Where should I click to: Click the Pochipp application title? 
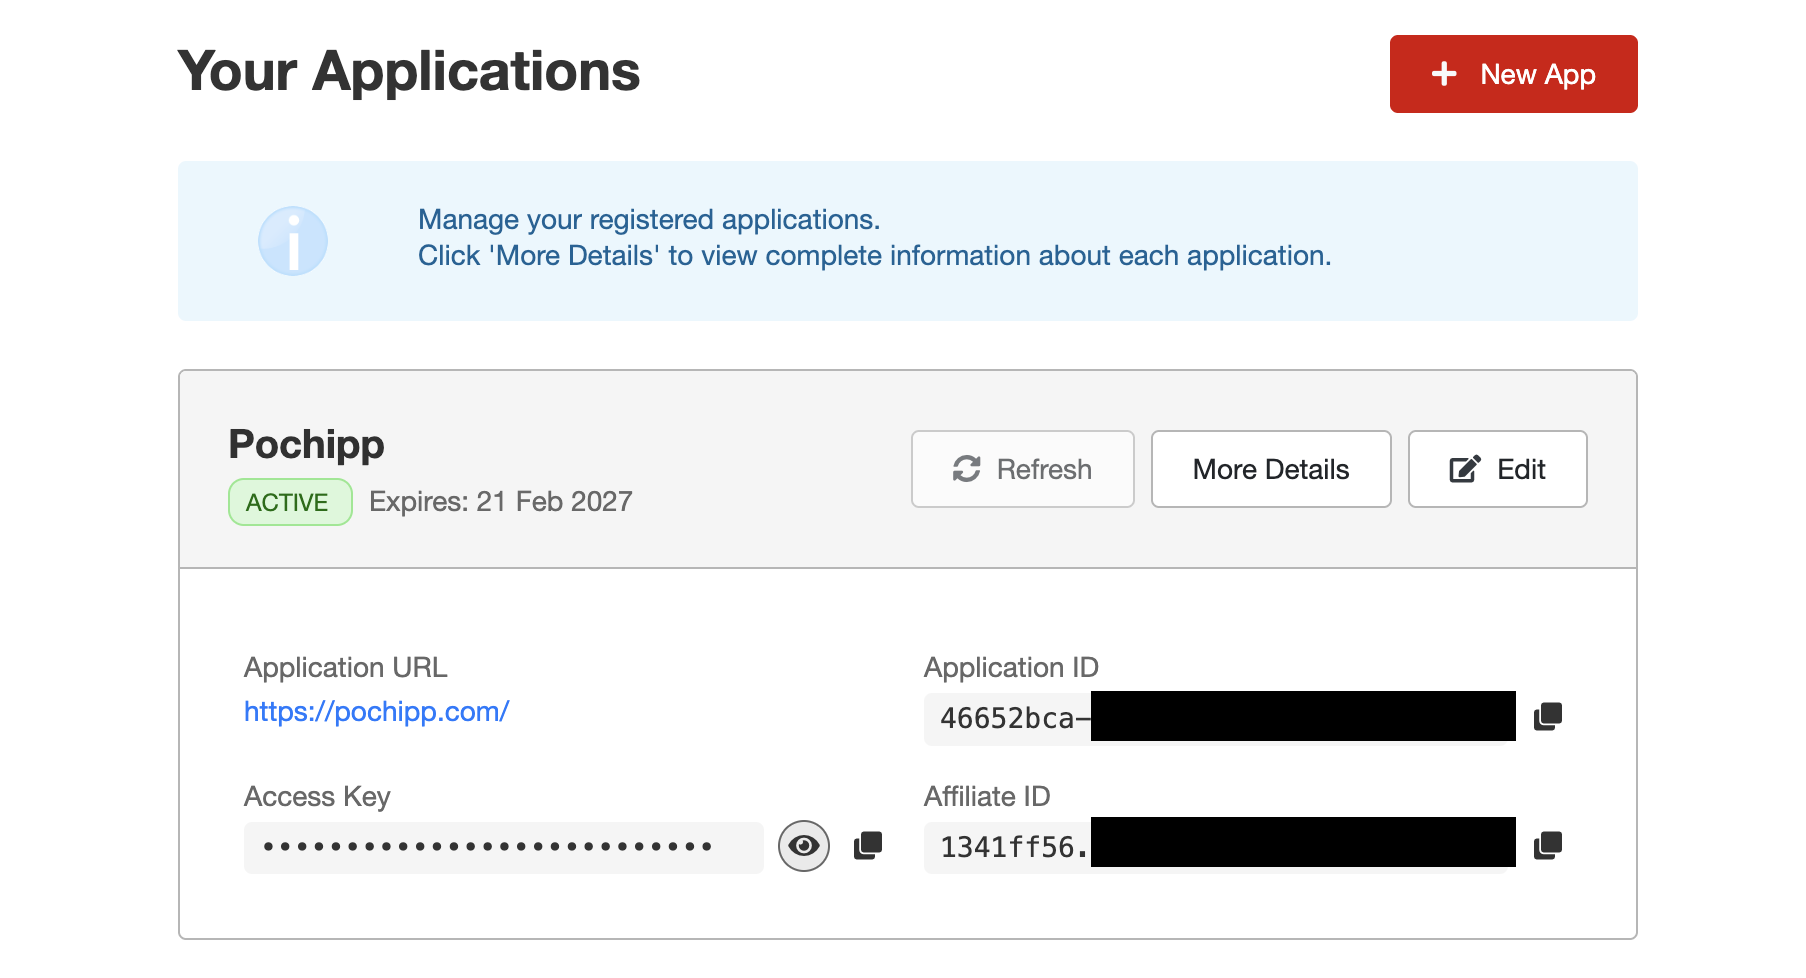(x=306, y=444)
